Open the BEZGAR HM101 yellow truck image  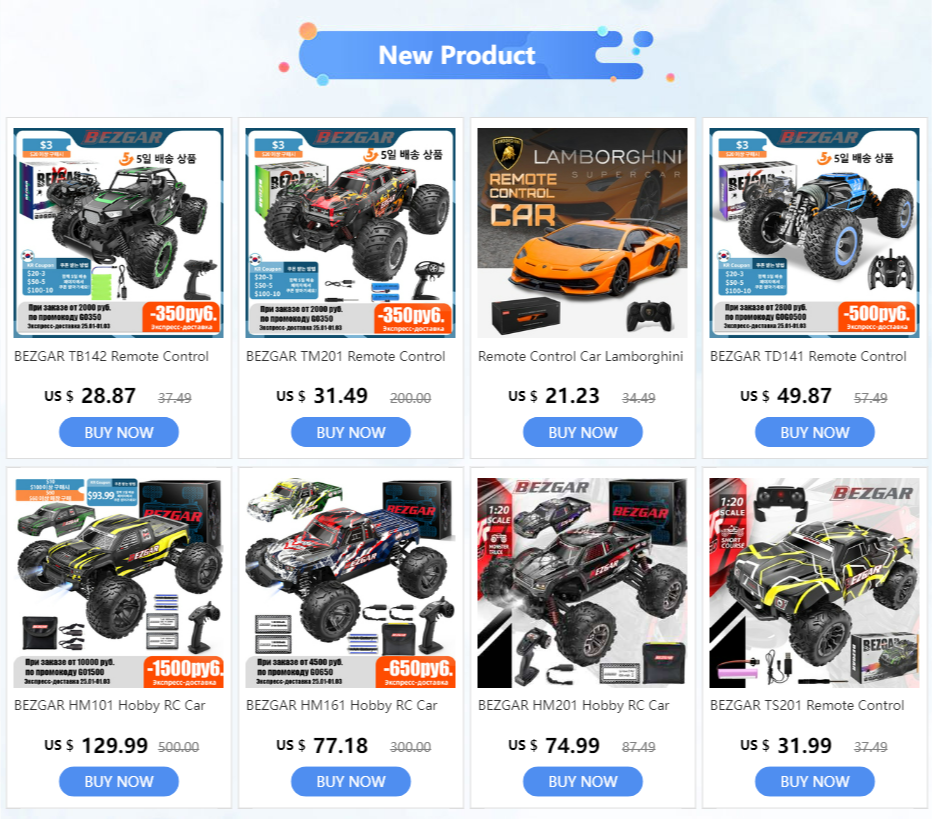[119, 583]
